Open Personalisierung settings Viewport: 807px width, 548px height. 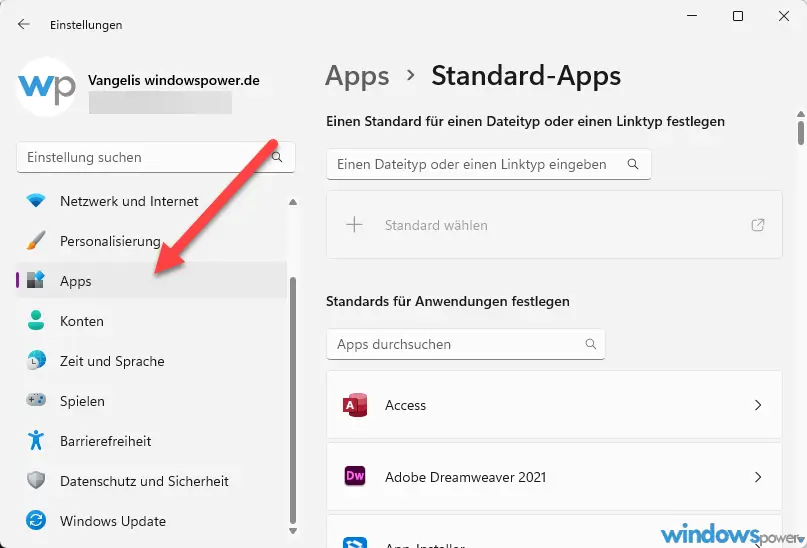[152, 241]
